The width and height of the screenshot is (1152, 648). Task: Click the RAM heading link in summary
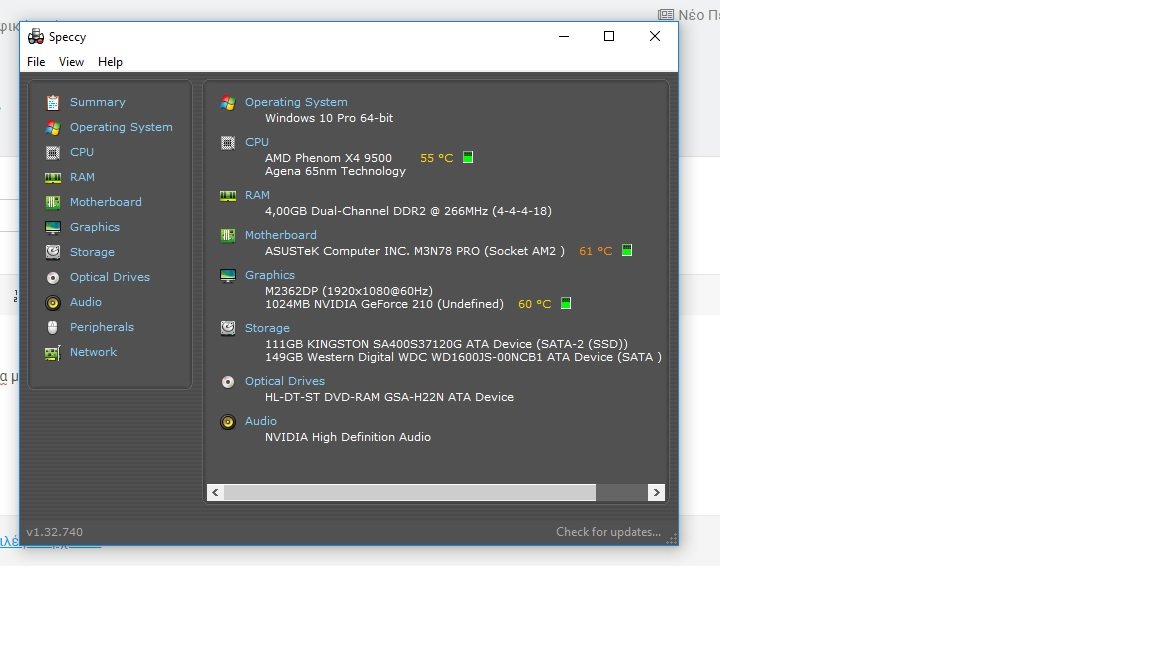tap(257, 195)
